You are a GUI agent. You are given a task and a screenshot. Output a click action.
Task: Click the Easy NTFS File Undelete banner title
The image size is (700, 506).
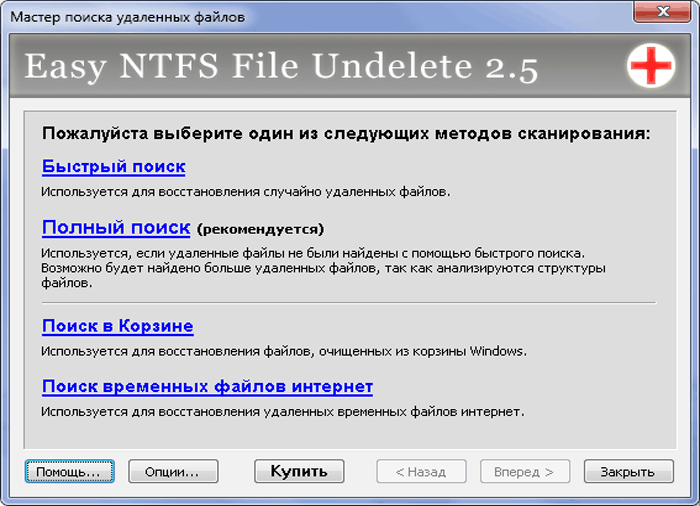(x=281, y=67)
